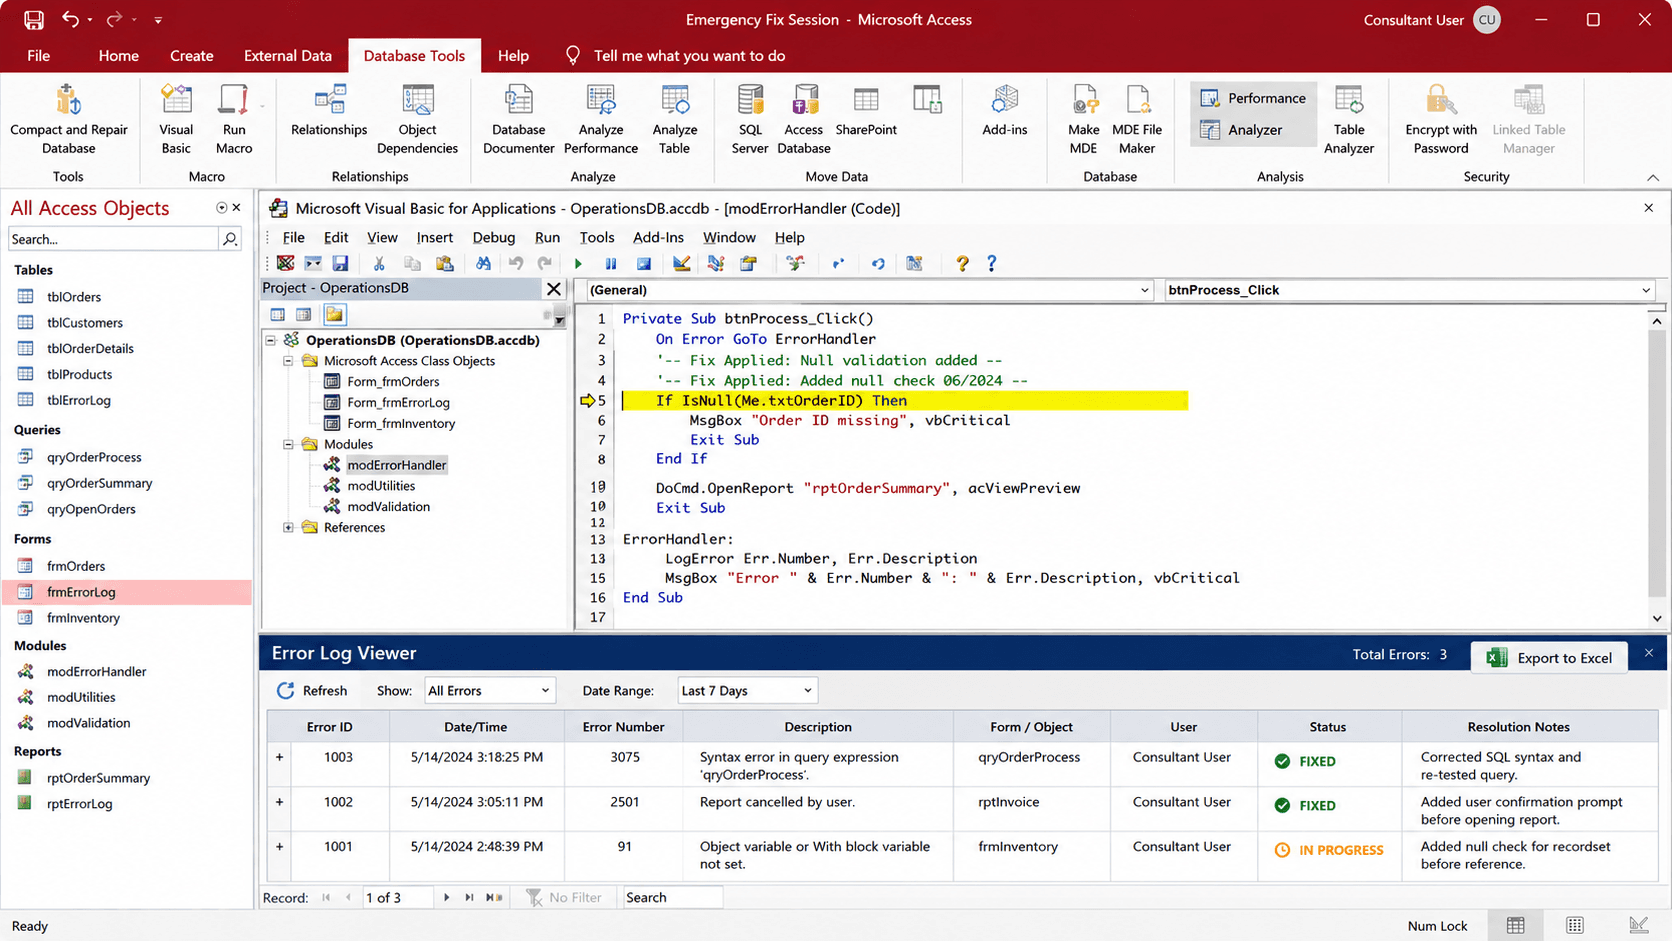
Task: Open the Debug menu in VBA editor
Action: pos(493,238)
